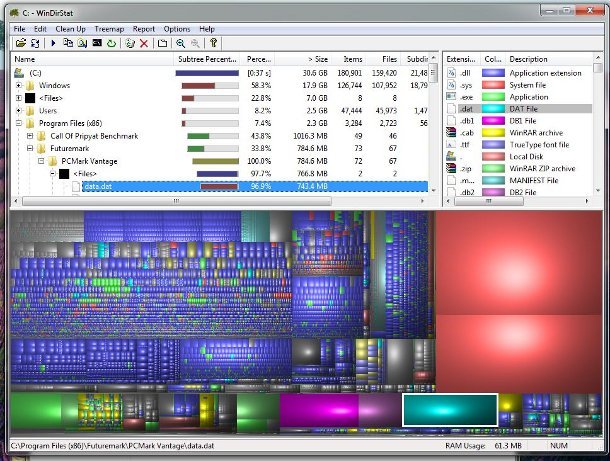Sort by the Items column header
The height and width of the screenshot is (461, 610).
[x=348, y=59]
